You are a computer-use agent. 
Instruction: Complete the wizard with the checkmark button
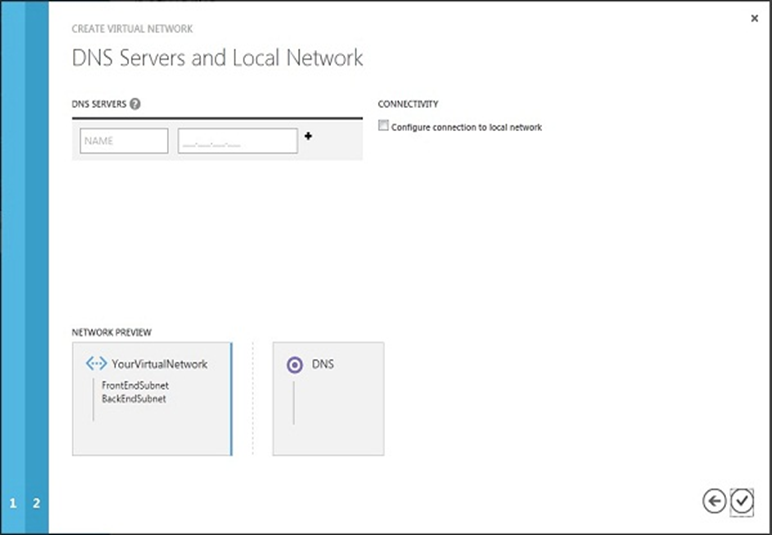742,501
